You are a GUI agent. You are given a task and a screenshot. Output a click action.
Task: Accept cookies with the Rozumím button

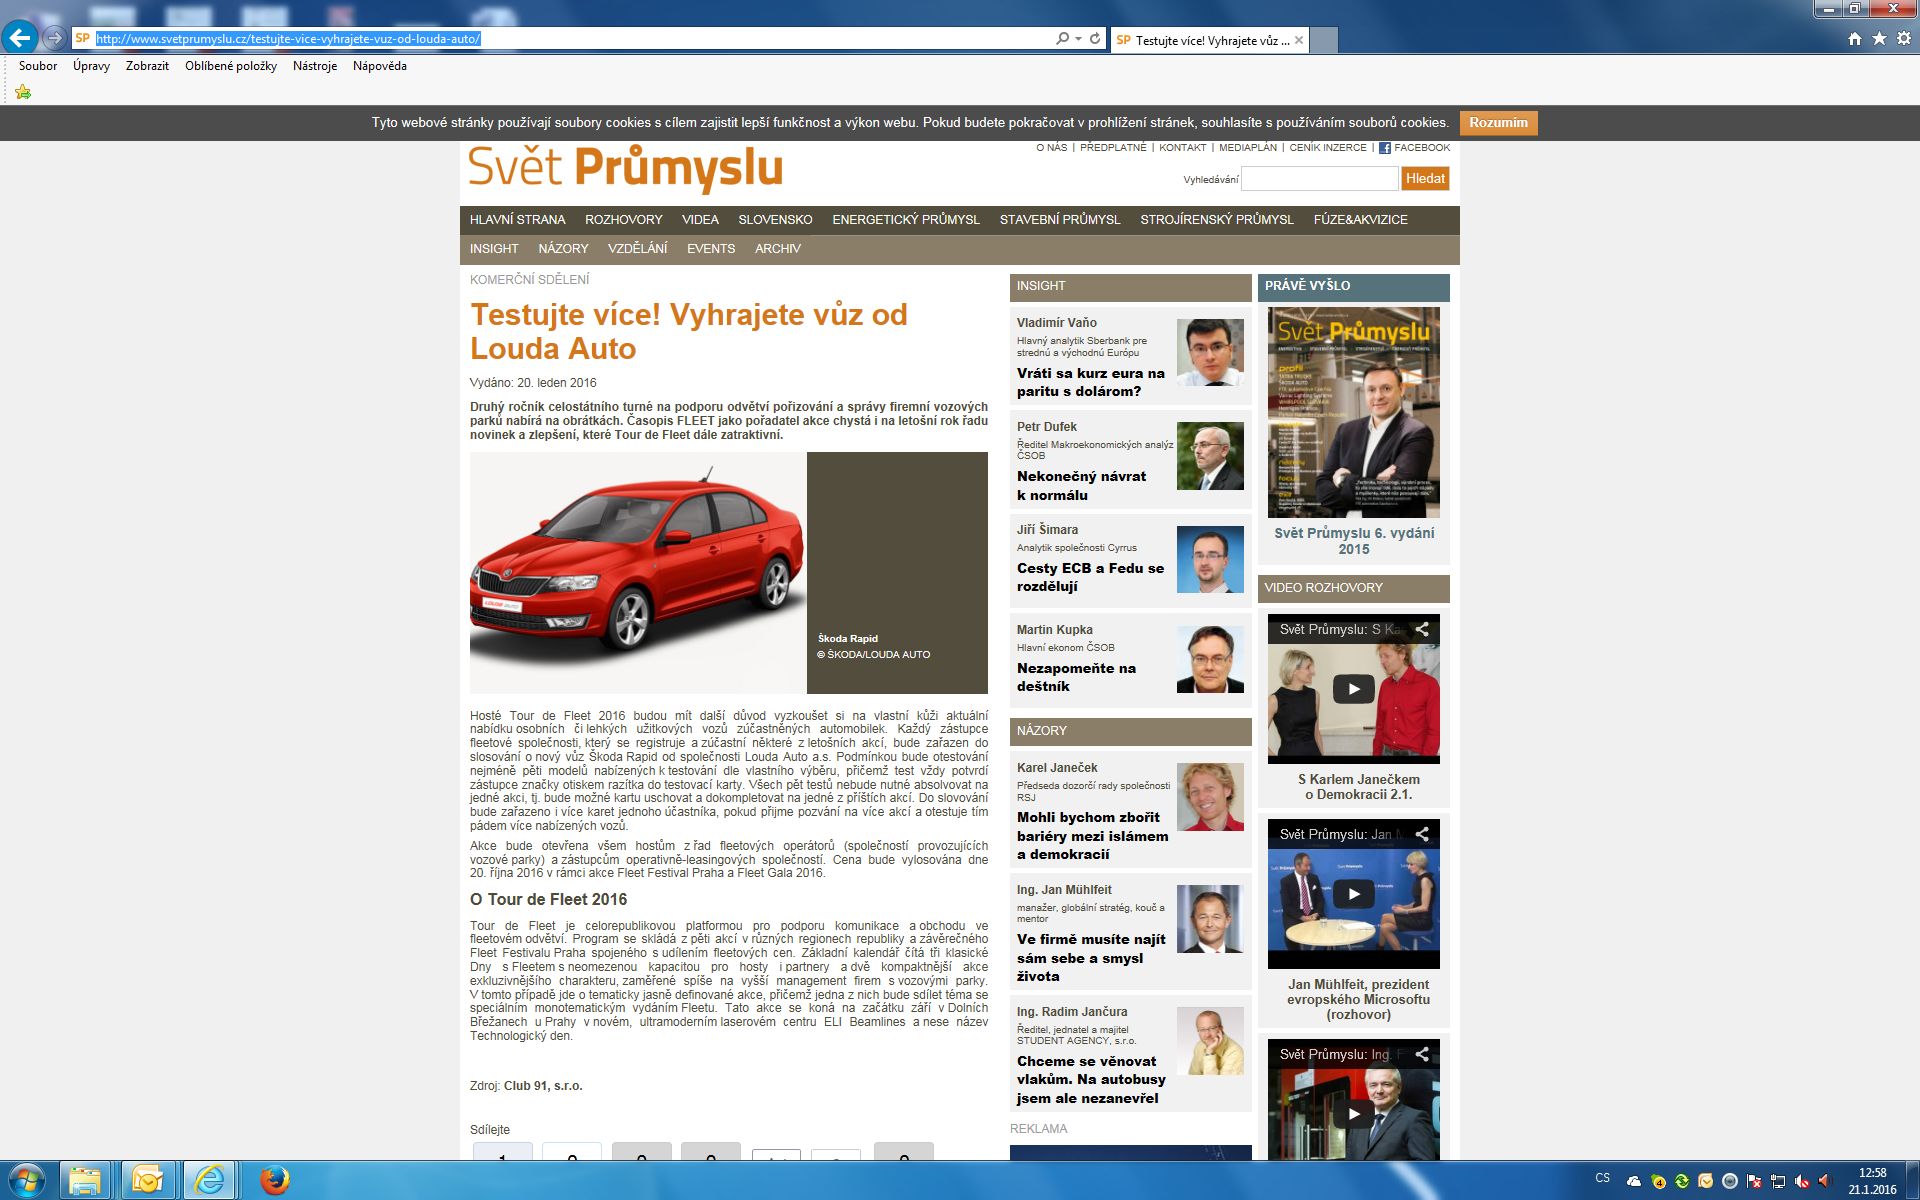1498,123
